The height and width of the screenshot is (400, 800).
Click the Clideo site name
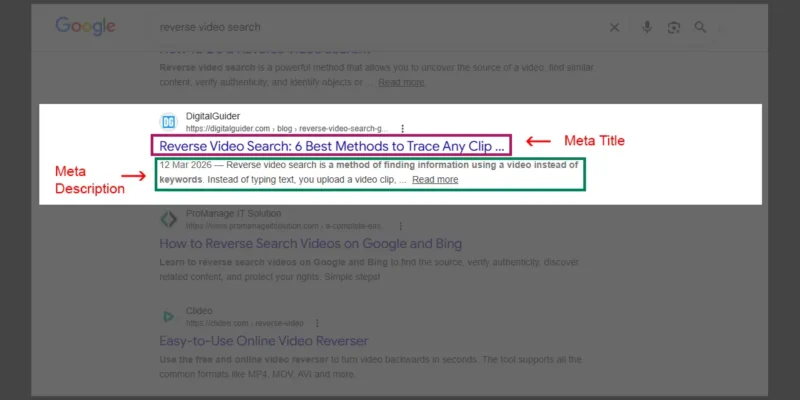pyautogui.click(x=199, y=311)
